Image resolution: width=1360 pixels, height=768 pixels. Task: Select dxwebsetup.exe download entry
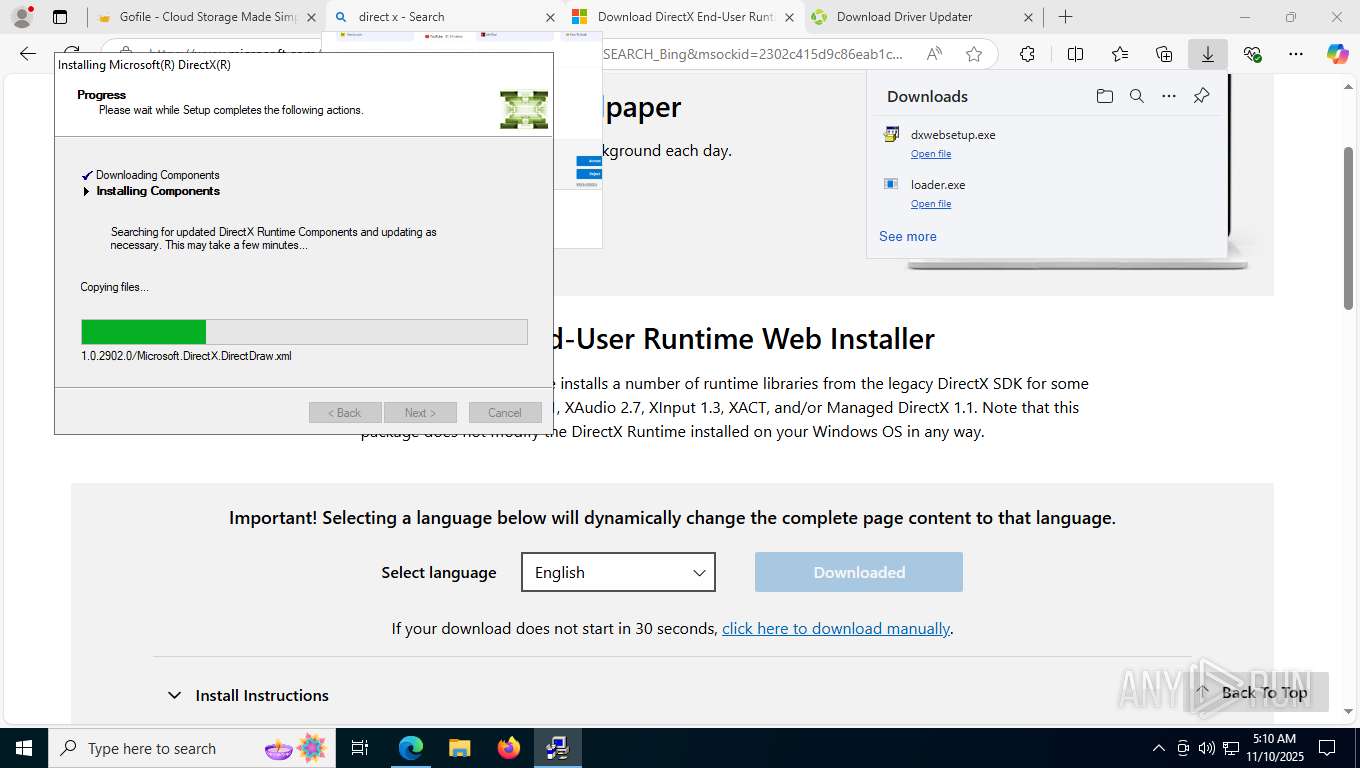1047,143
